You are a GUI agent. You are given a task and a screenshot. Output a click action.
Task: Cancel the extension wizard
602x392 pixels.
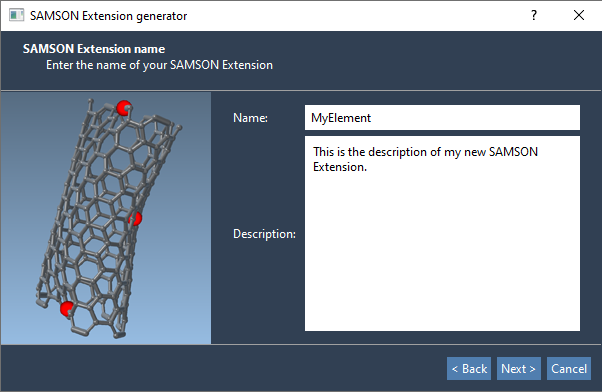tap(569, 369)
